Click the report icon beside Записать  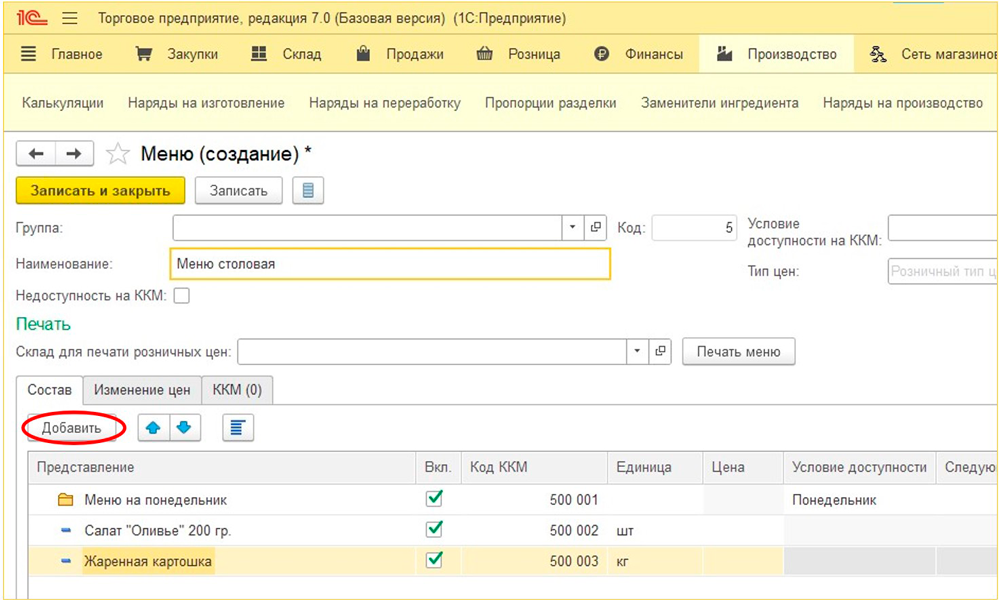308,190
